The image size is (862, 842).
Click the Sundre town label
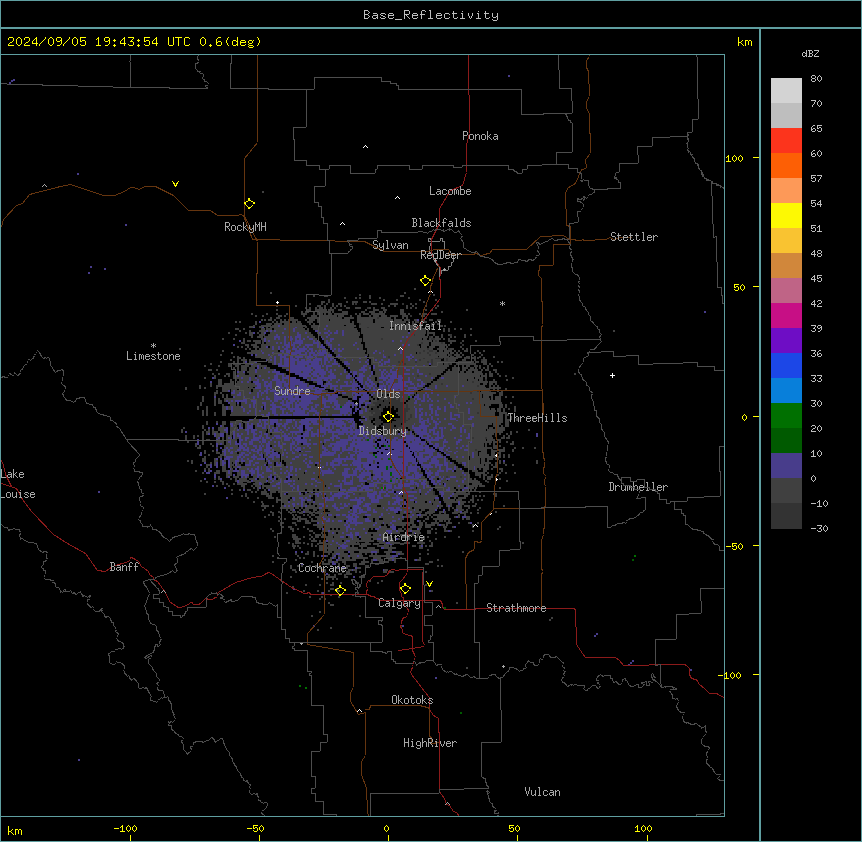(292, 391)
